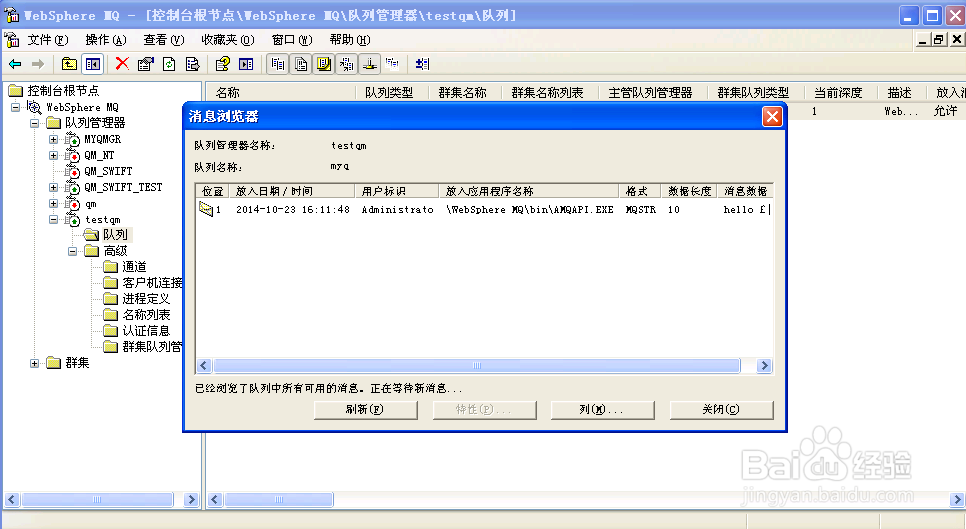This screenshot has height=529, width=966.
Task: Expand the QM_SWIFT_TEST queue manager node
Action: (54, 187)
